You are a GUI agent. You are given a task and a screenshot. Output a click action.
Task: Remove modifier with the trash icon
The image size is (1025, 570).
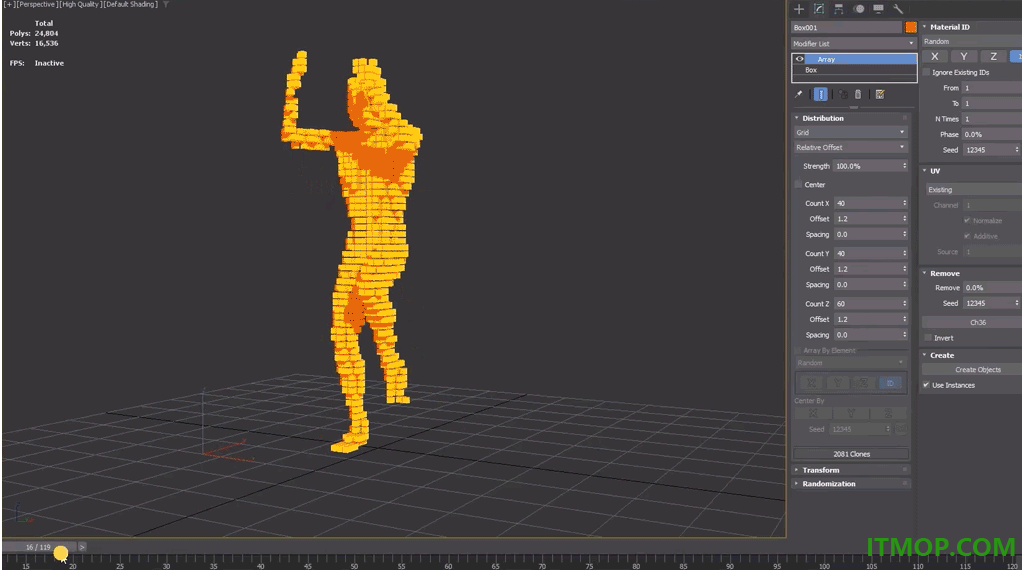coord(858,94)
